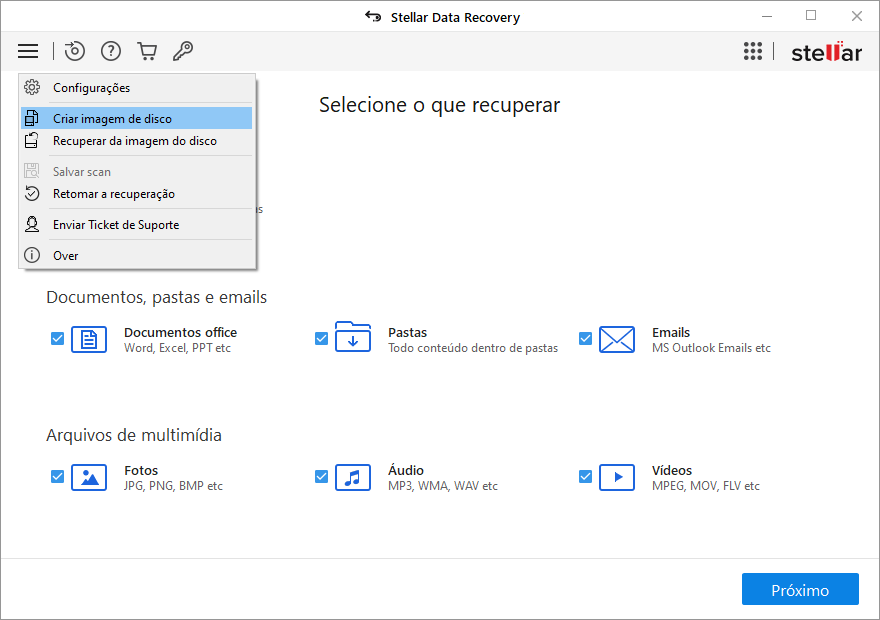Select Recuperar da imagem do disco
The width and height of the screenshot is (880, 620).
[134, 141]
